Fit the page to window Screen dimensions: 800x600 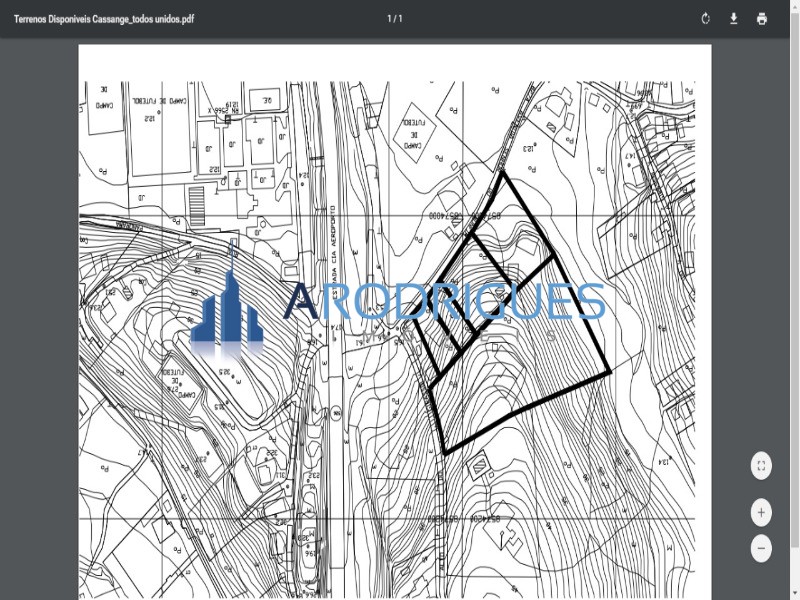(x=761, y=465)
